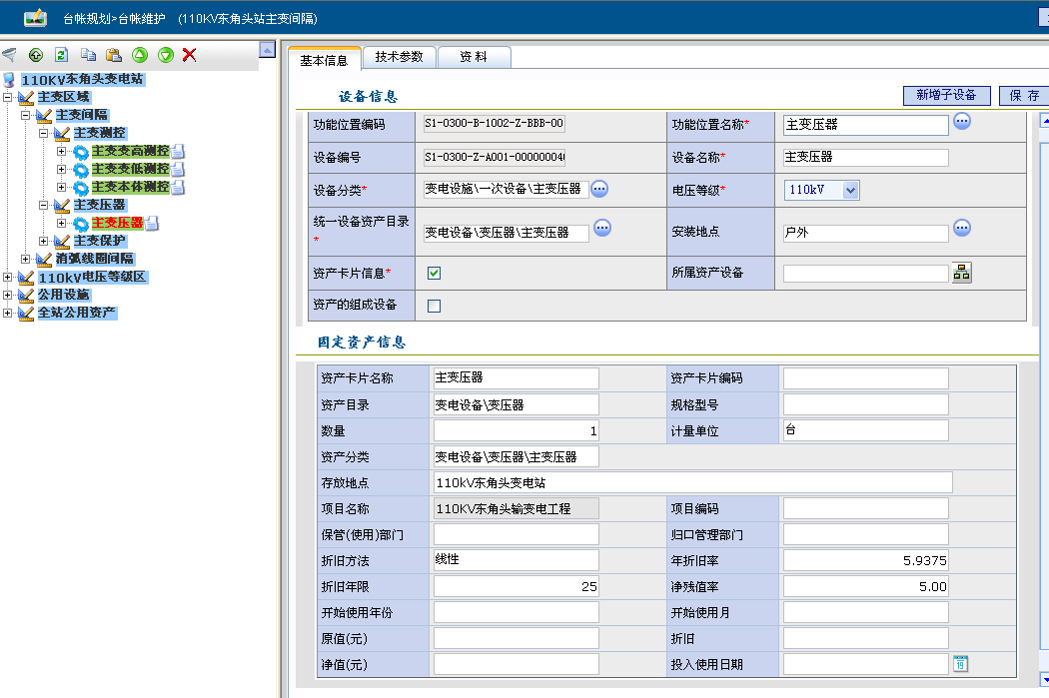
Task: Open the calendar picker for 投入使用日期
Action: click(960, 663)
